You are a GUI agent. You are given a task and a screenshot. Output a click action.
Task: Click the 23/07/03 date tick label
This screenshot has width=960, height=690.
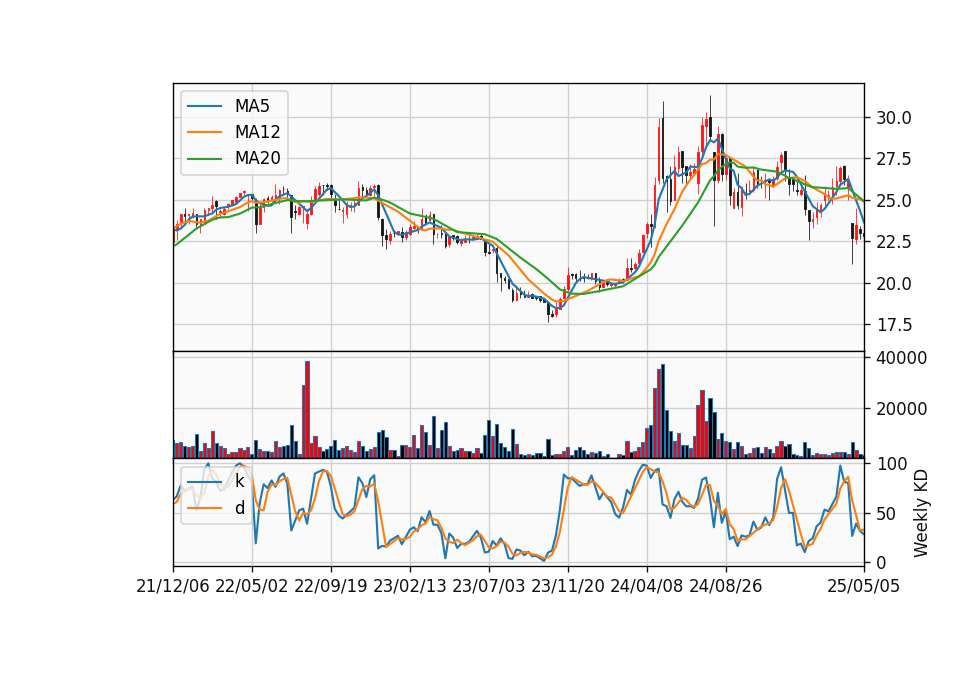(x=489, y=586)
